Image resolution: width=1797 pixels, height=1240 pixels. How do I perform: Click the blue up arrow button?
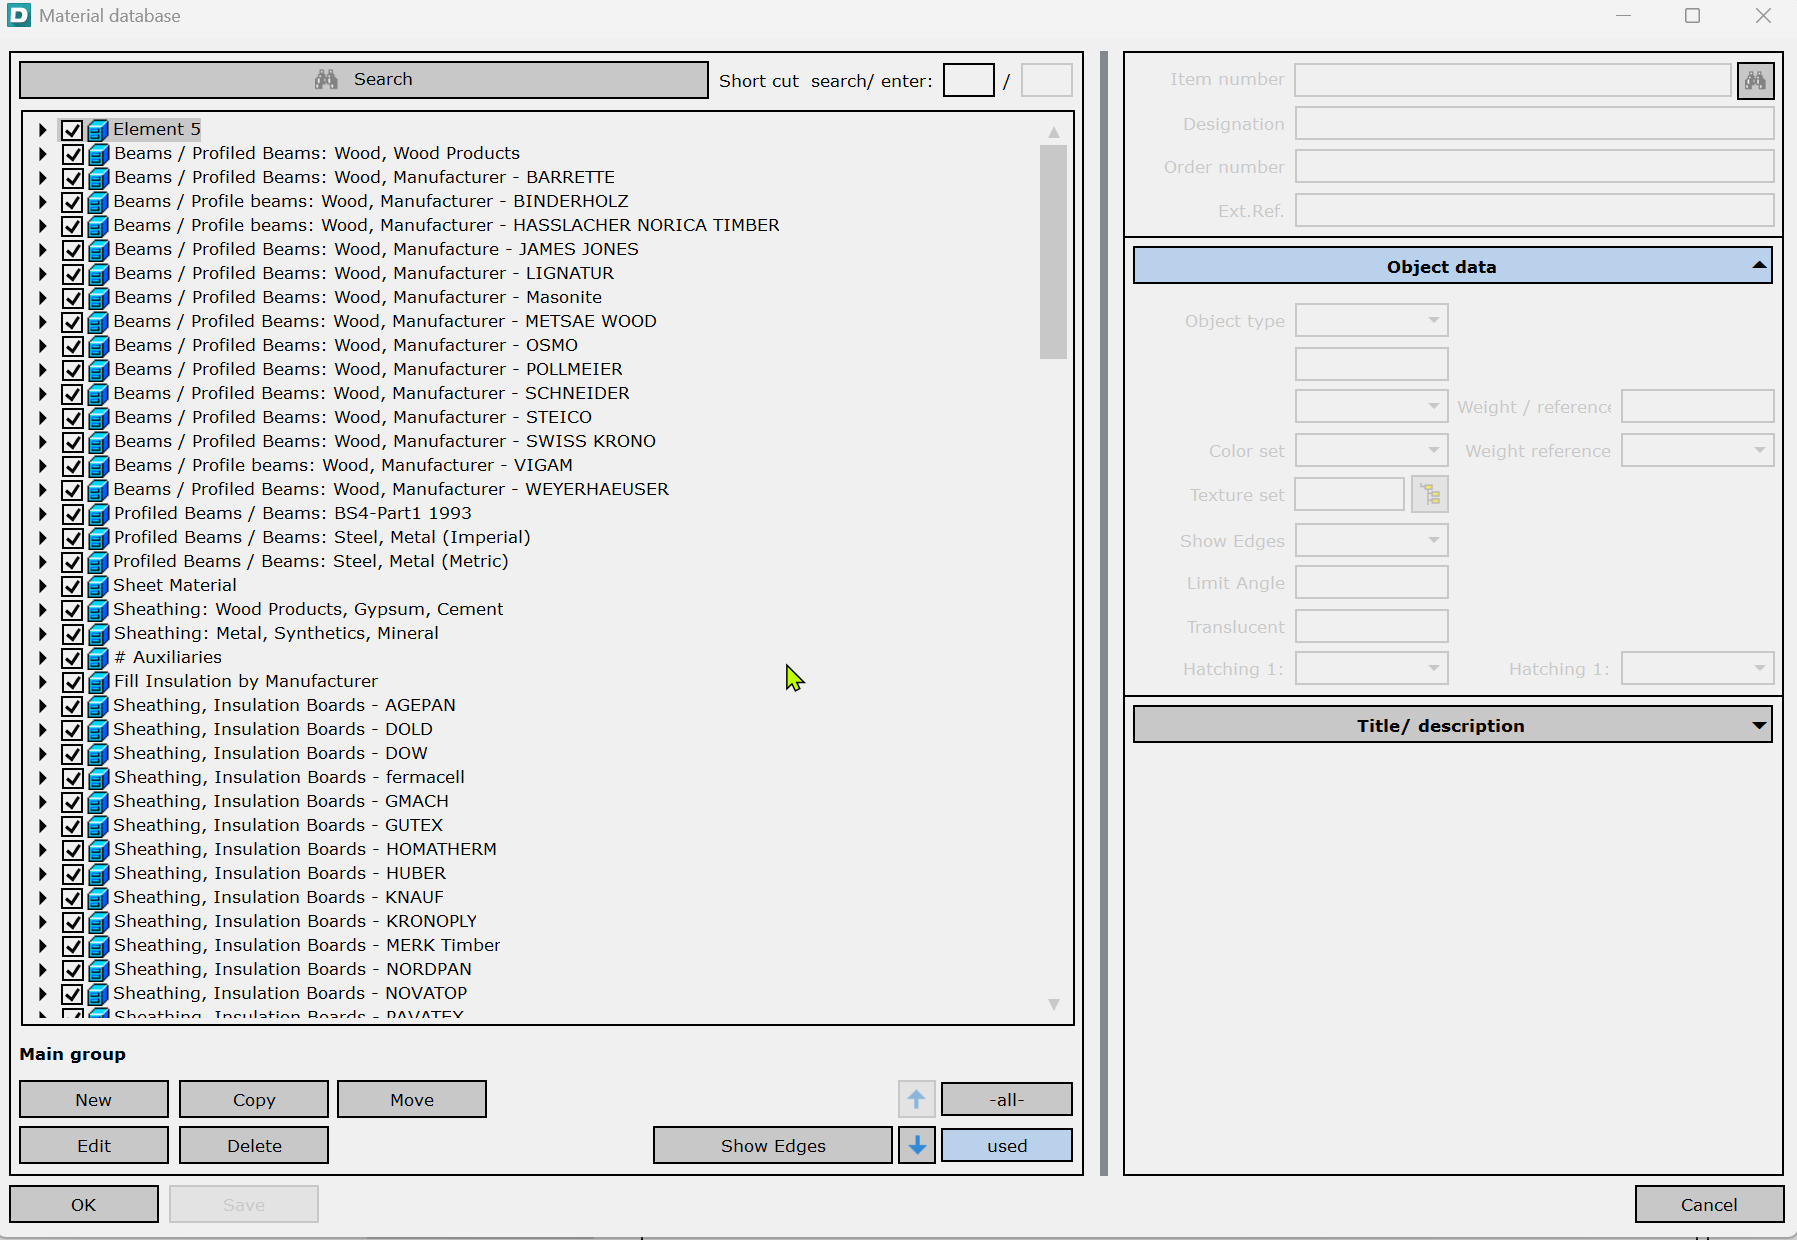click(916, 1099)
